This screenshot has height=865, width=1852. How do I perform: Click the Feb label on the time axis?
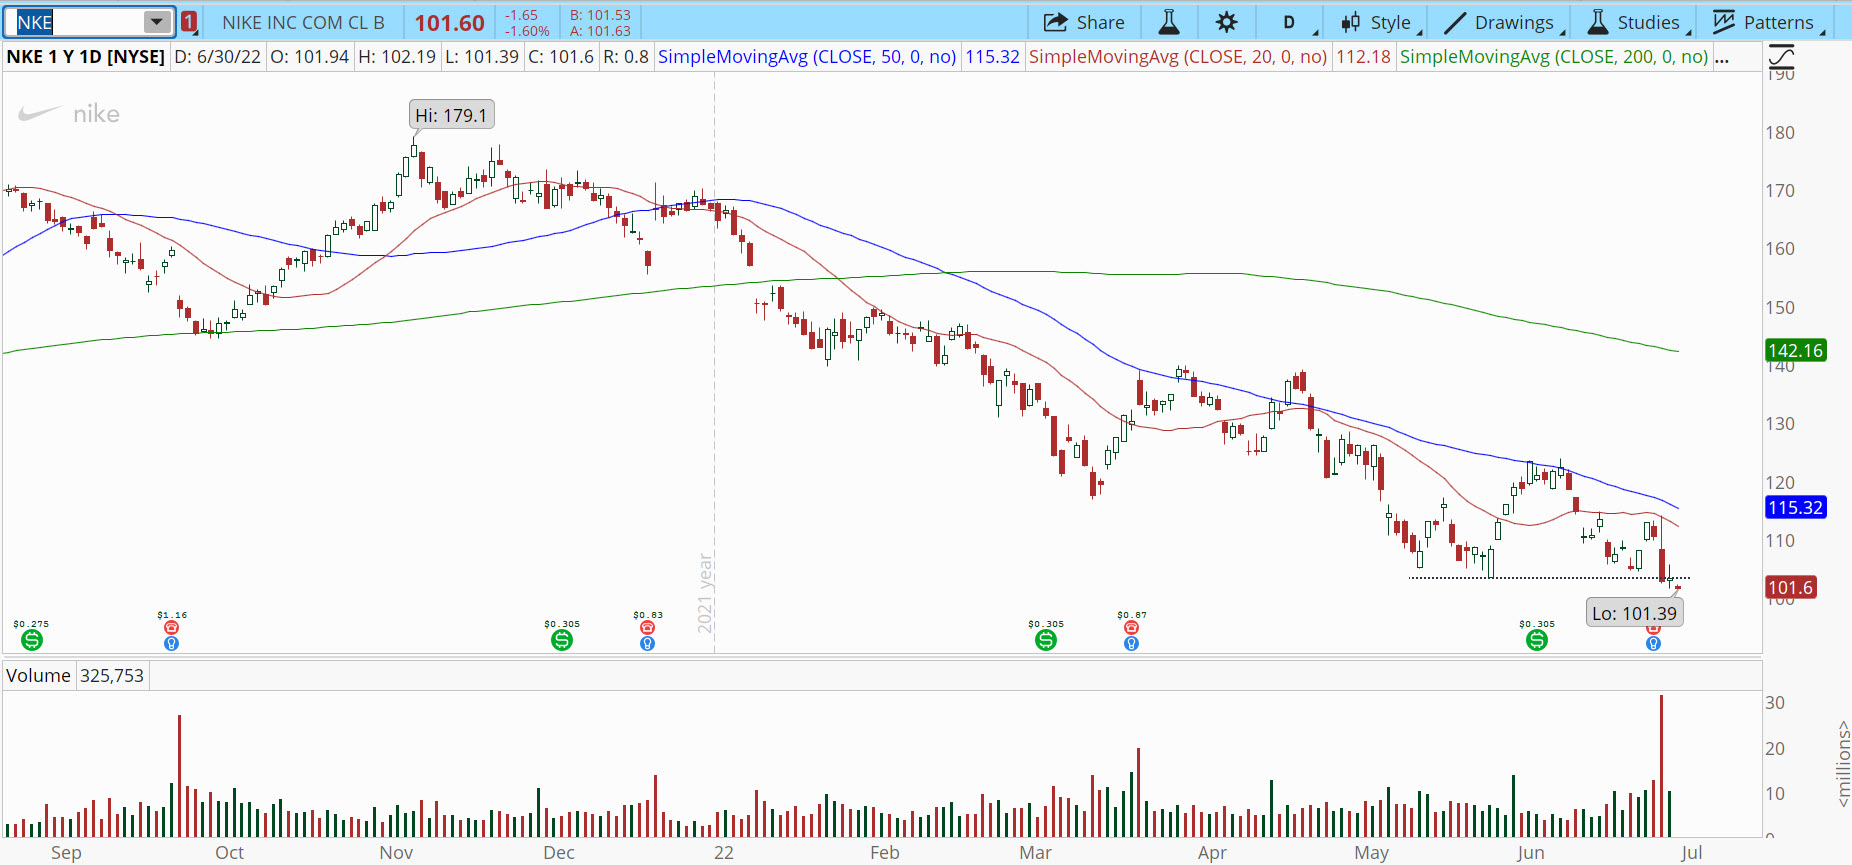click(x=885, y=852)
